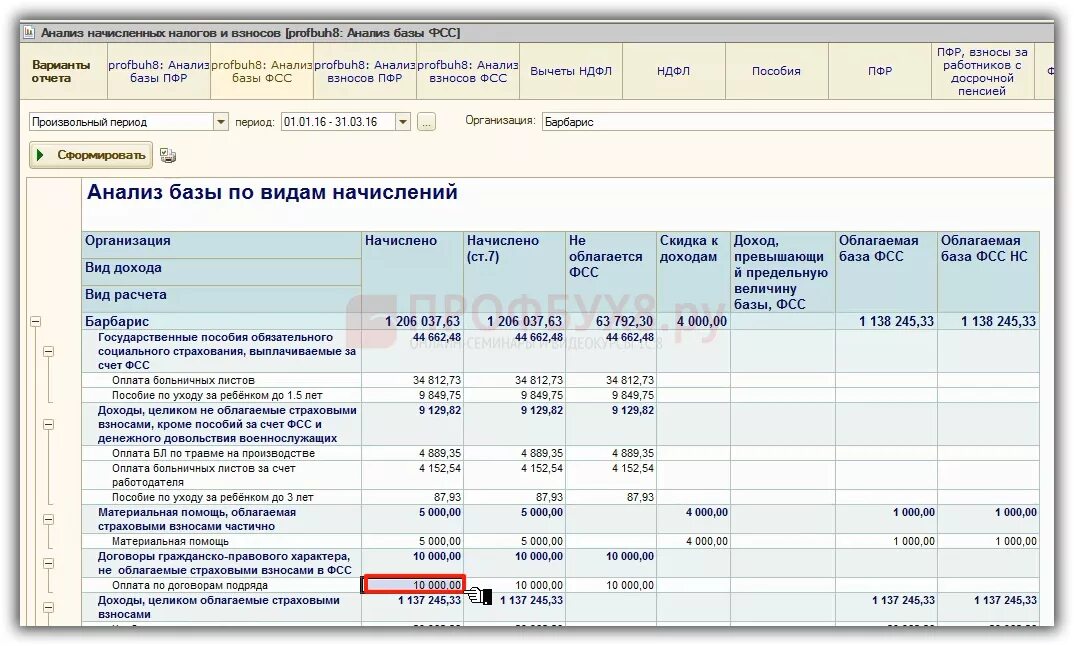Screen dimensions: 1074x646
Task: Select Оплата больничных листов за счет работодателя row
Action: coord(203,475)
